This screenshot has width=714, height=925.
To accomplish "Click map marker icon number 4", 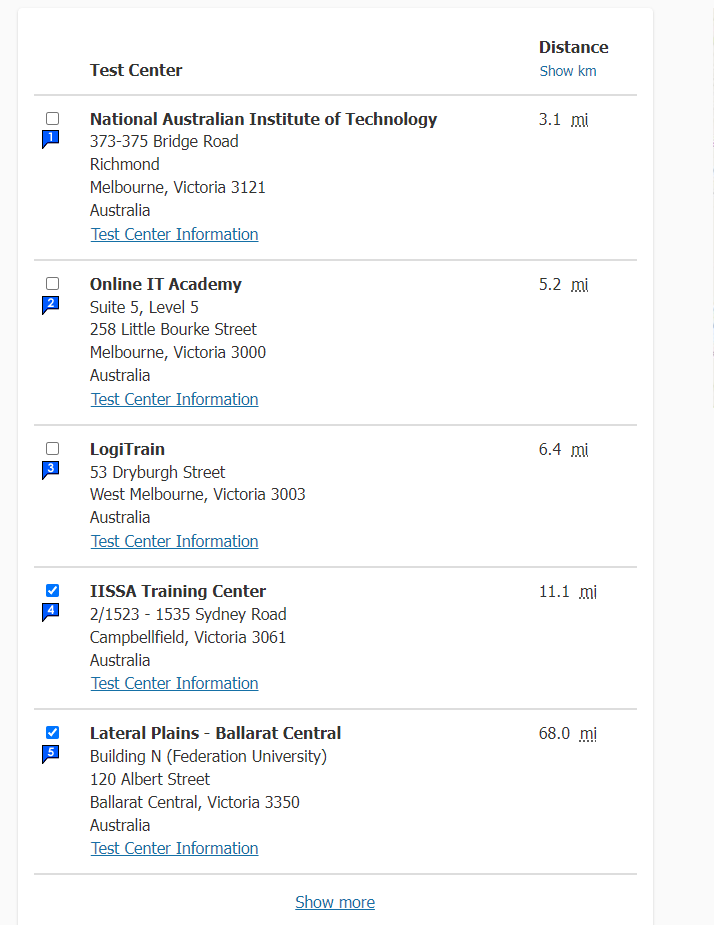I will tap(51, 612).
